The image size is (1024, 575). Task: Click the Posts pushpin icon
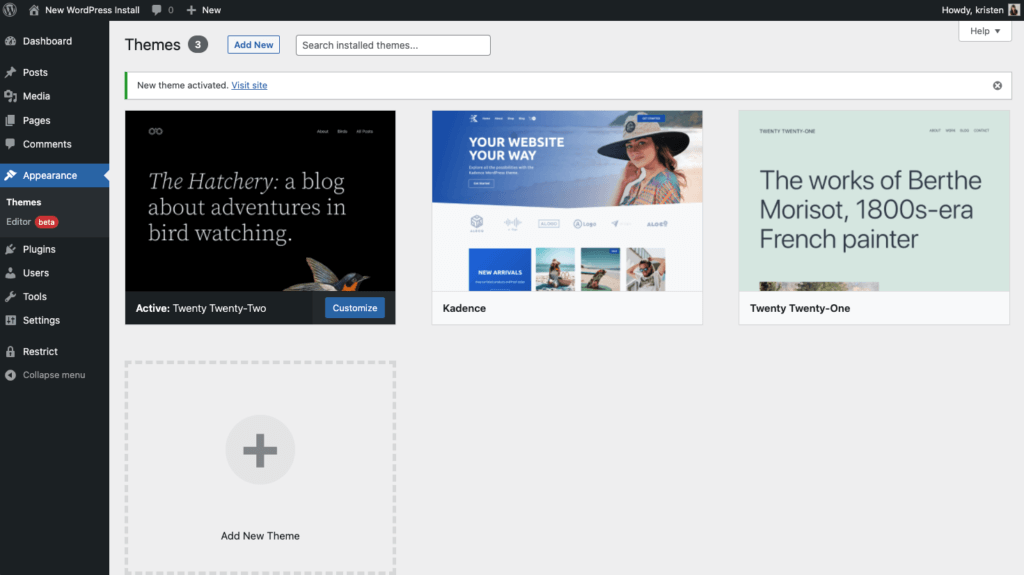tap(10, 72)
